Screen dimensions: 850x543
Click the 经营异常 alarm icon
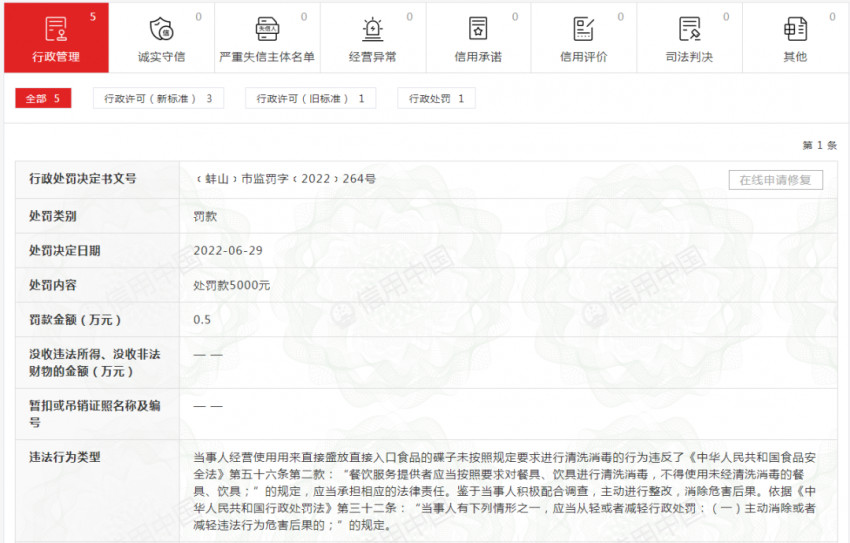click(x=372, y=28)
